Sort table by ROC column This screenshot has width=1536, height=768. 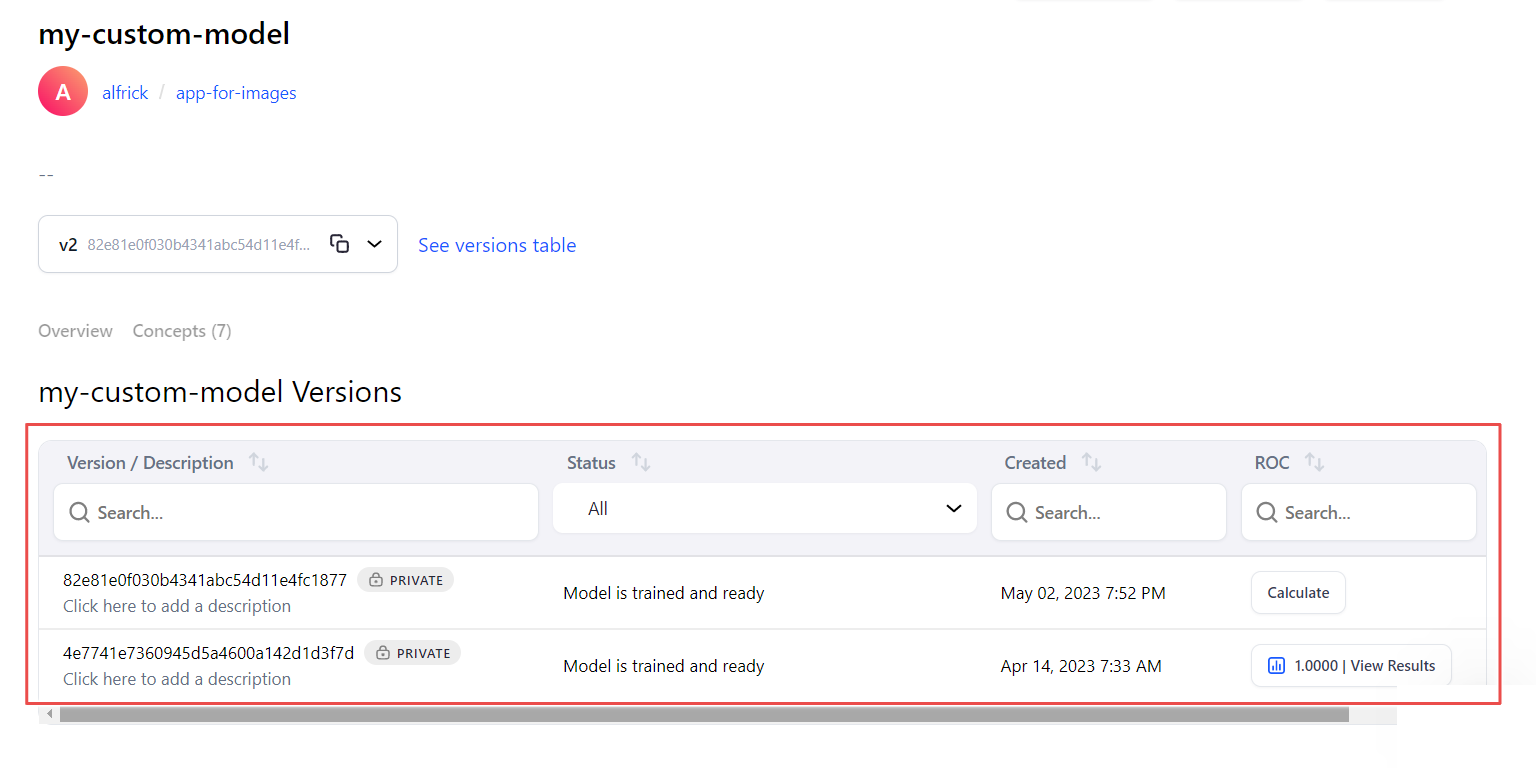click(1315, 463)
